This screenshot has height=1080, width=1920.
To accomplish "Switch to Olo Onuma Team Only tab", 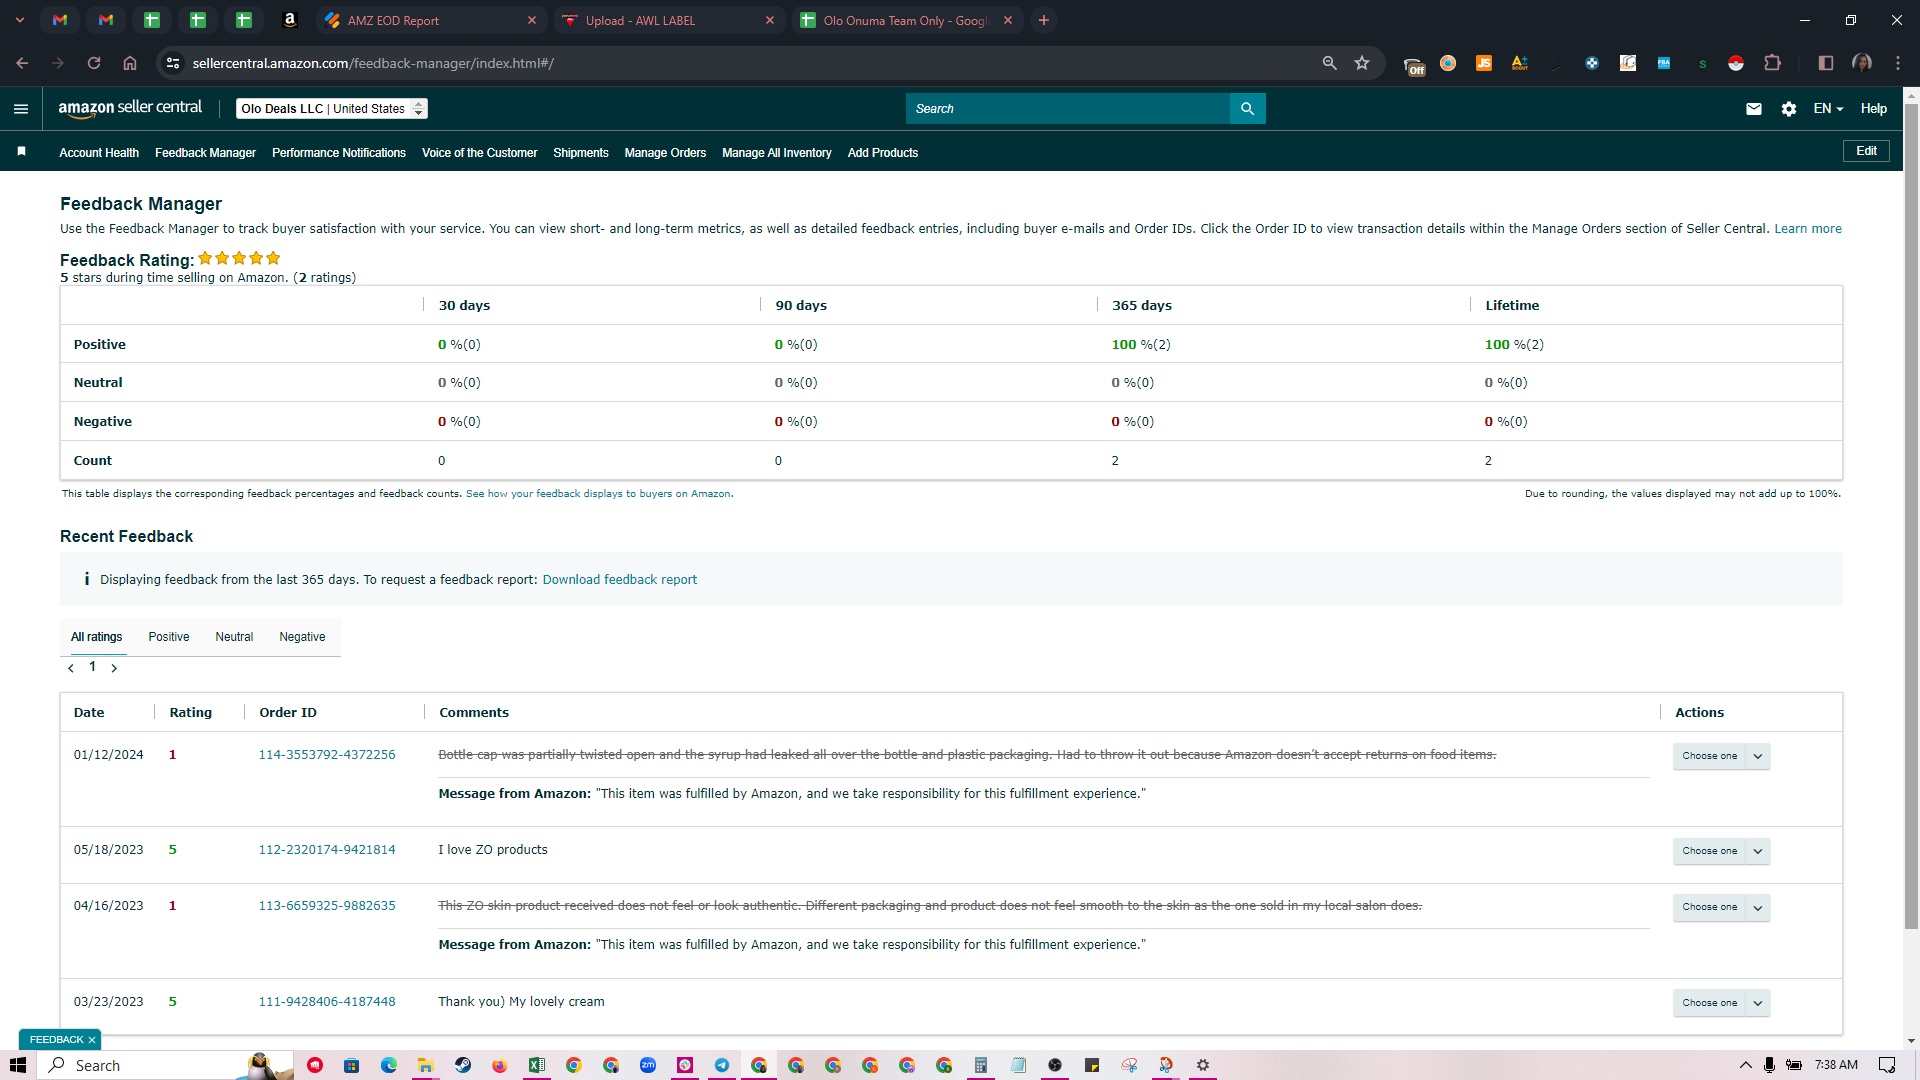I will tap(907, 20).
